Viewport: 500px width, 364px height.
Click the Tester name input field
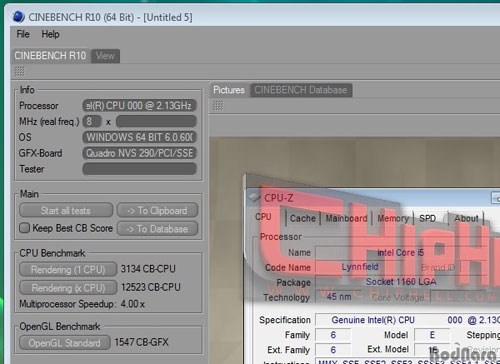click(139, 169)
